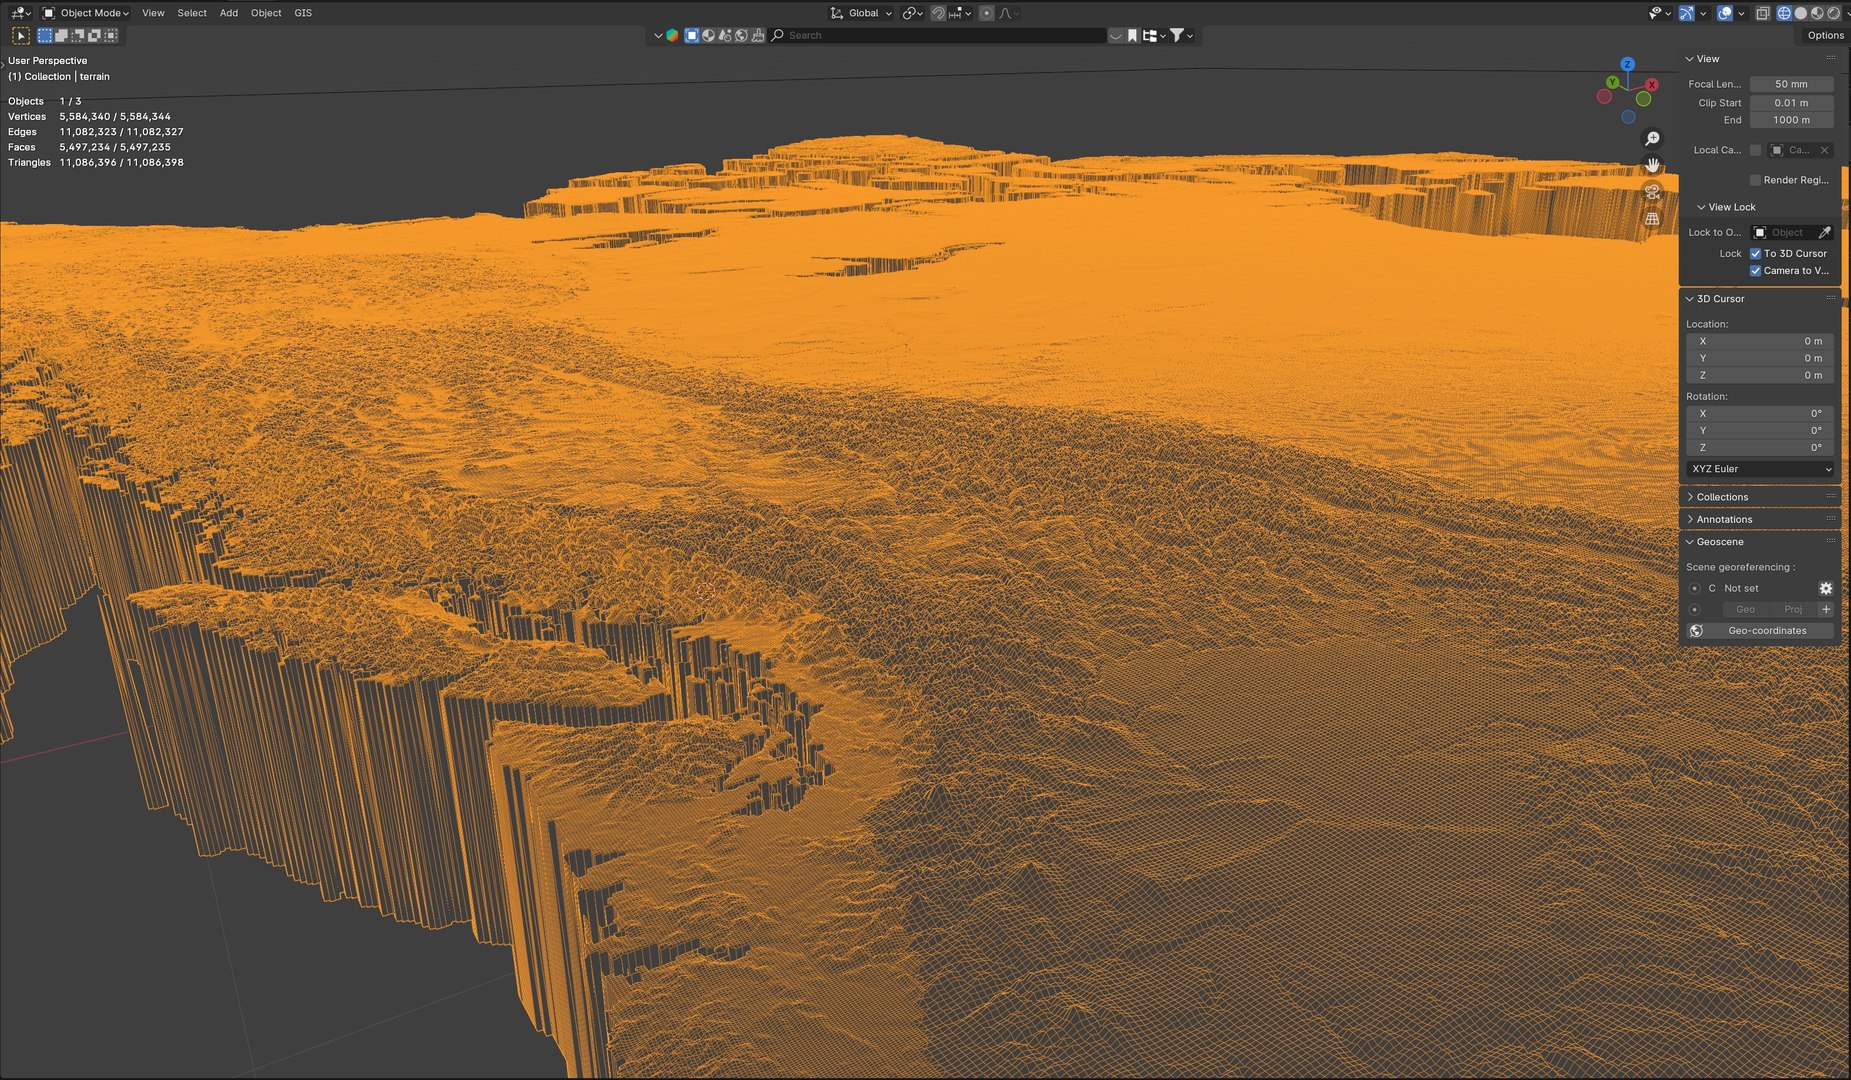Uncheck Lock Camera to View
The width and height of the screenshot is (1851, 1080).
(x=1755, y=271)
